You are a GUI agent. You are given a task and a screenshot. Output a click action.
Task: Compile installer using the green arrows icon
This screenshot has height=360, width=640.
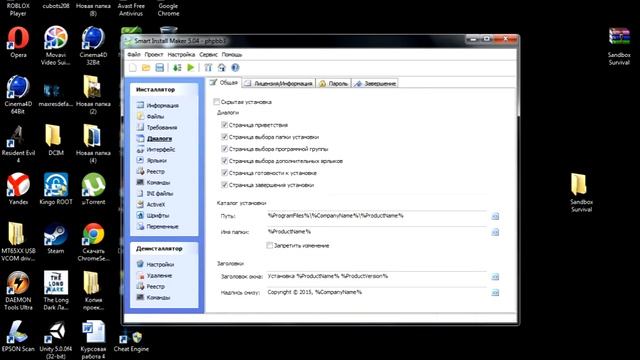[x=177, y=68]
